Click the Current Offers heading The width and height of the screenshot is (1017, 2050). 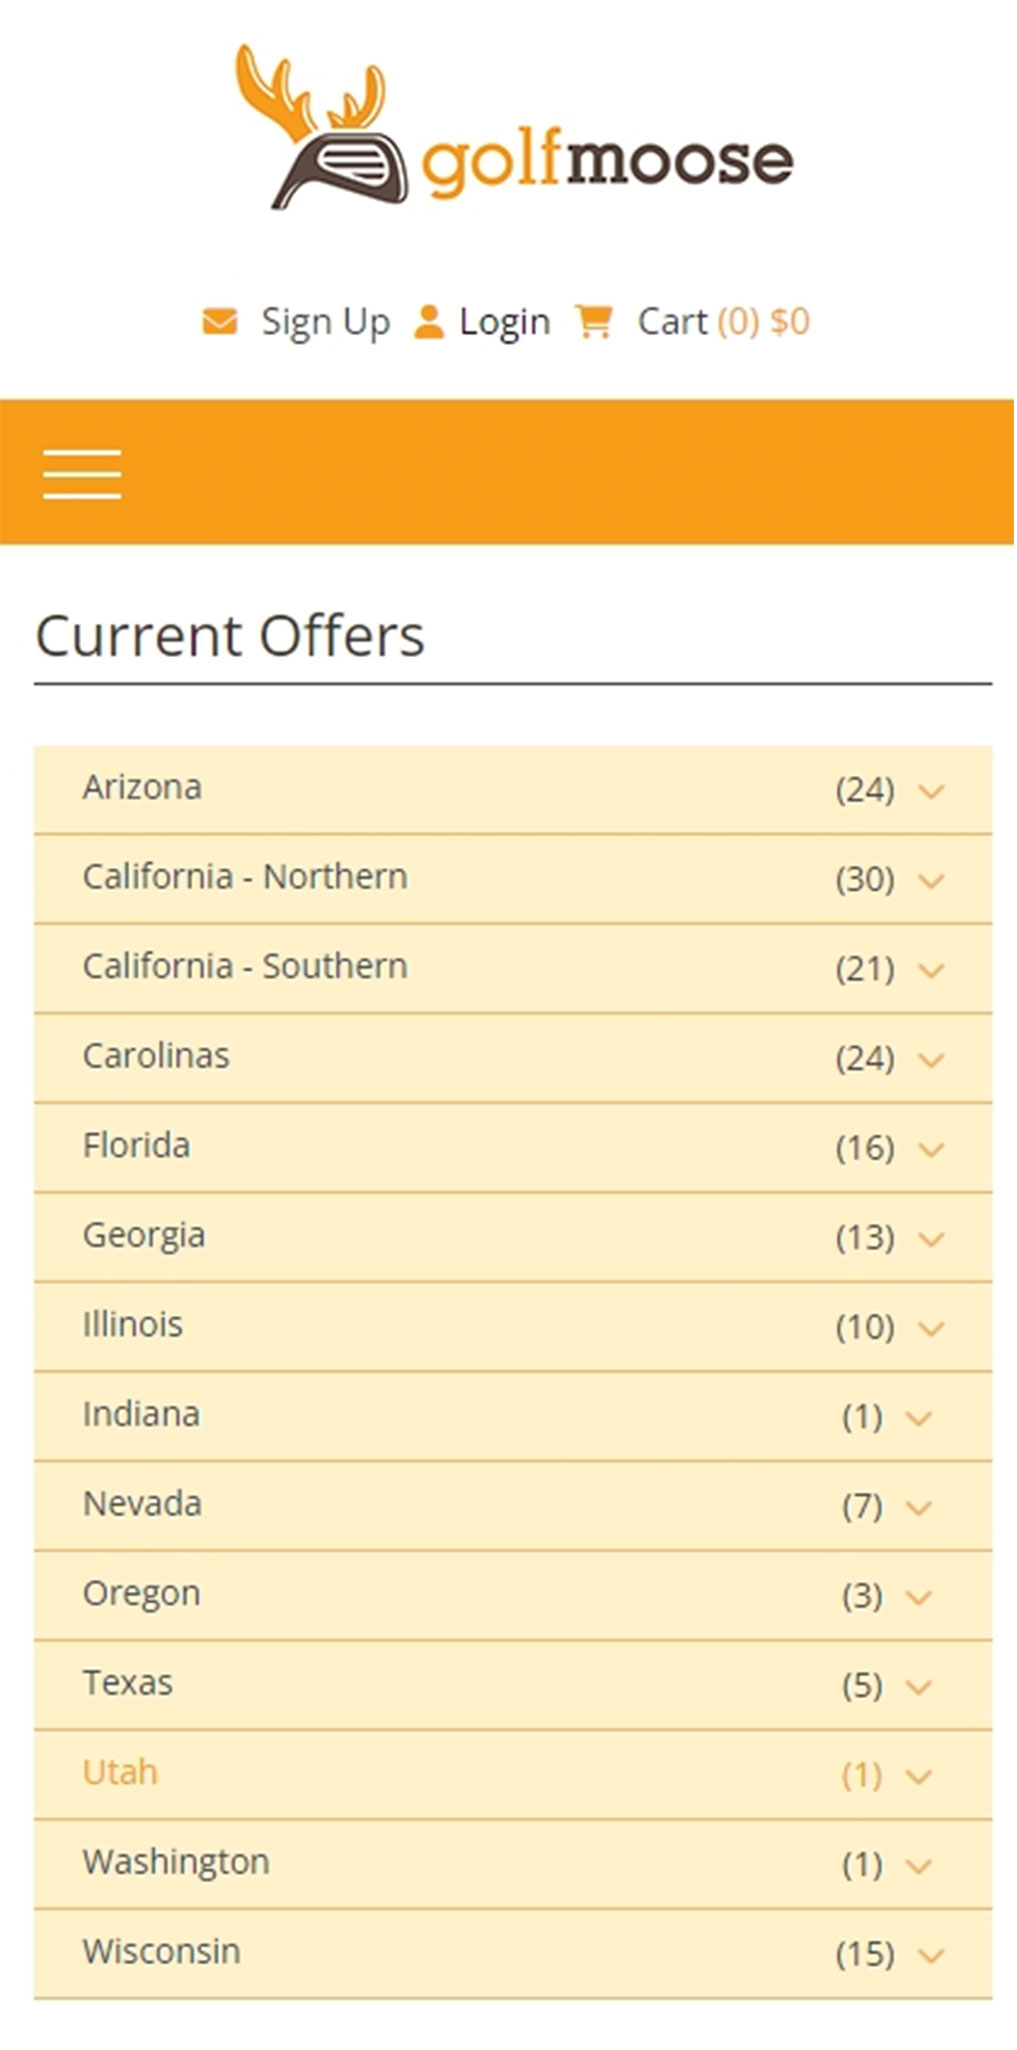pyautogui.click(x=230, y=636)
